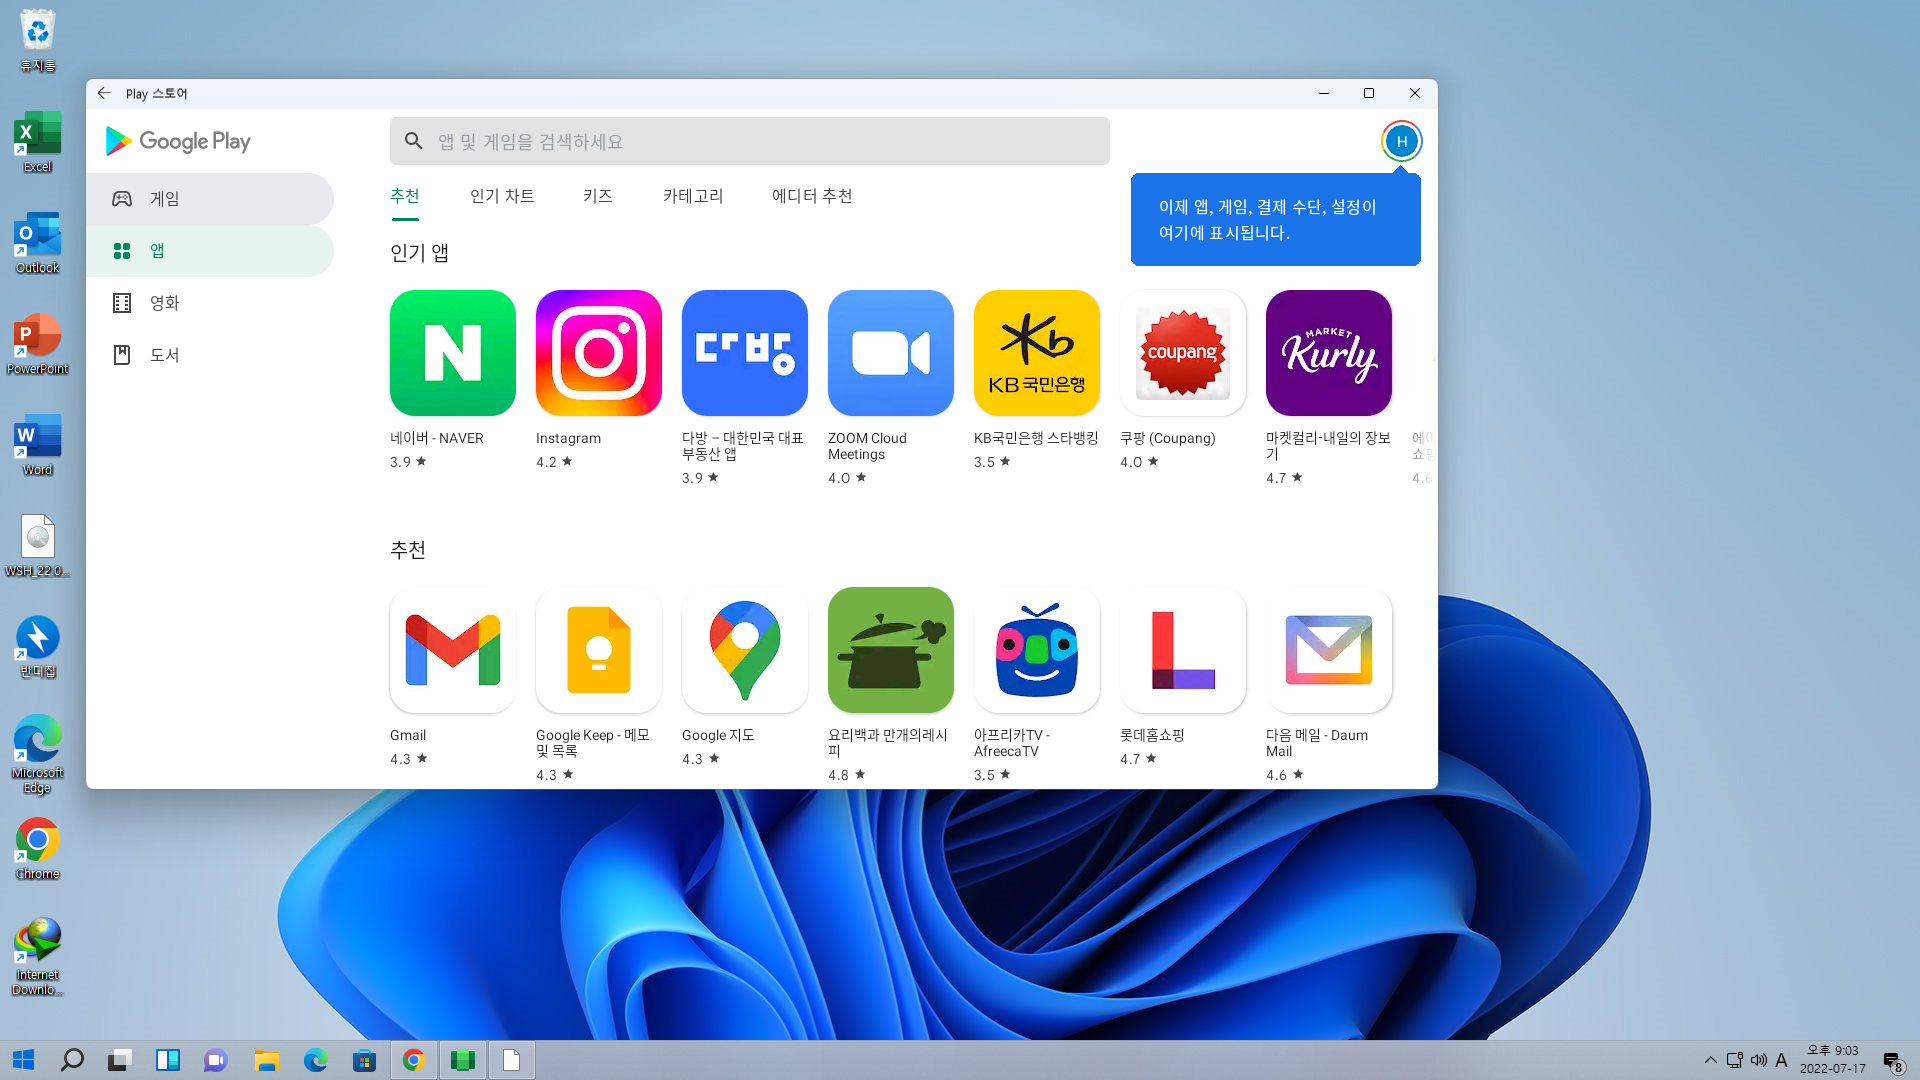
Task: Open Internet Download Manager desktop shortcut
Action: 37,957
